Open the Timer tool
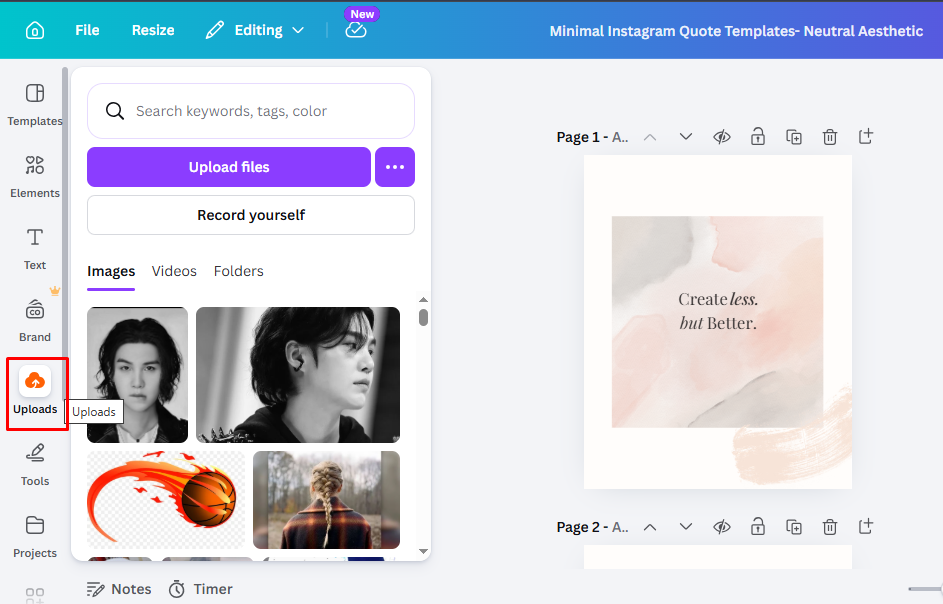This screenshot has height=604, width=943. click(200, 589)
